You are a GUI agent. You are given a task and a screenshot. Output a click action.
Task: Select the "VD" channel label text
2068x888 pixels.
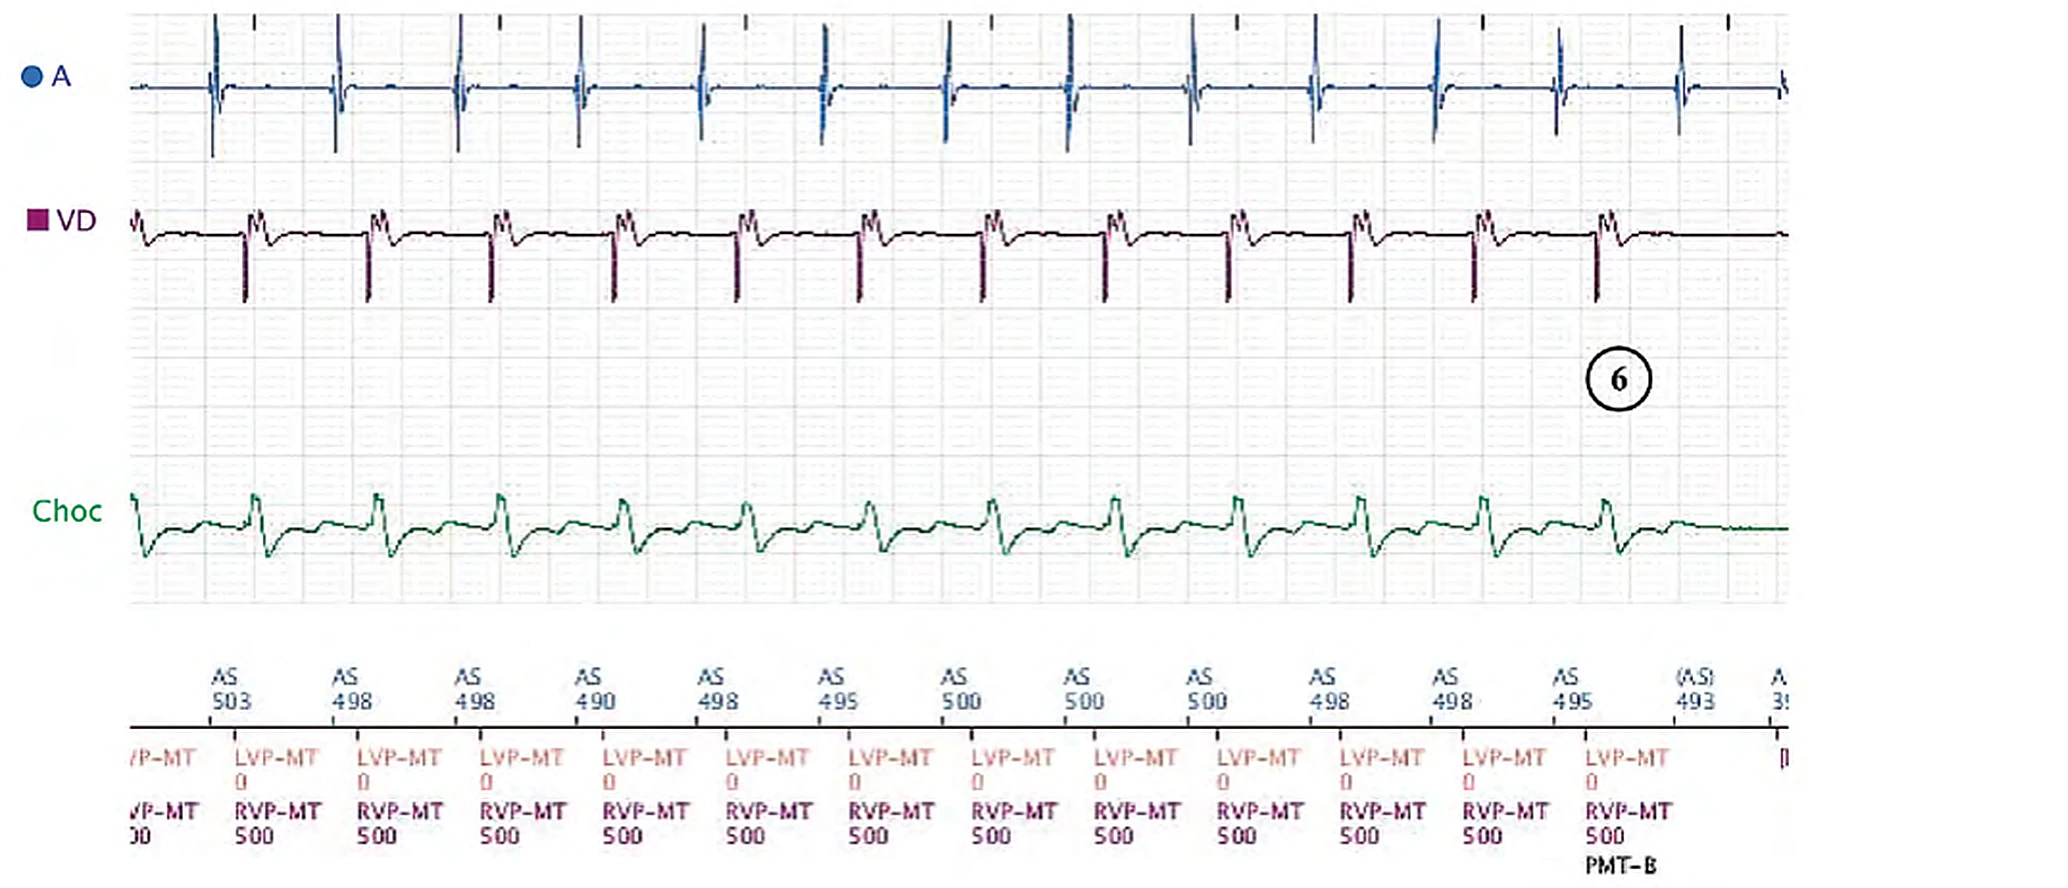click(76, 220)
